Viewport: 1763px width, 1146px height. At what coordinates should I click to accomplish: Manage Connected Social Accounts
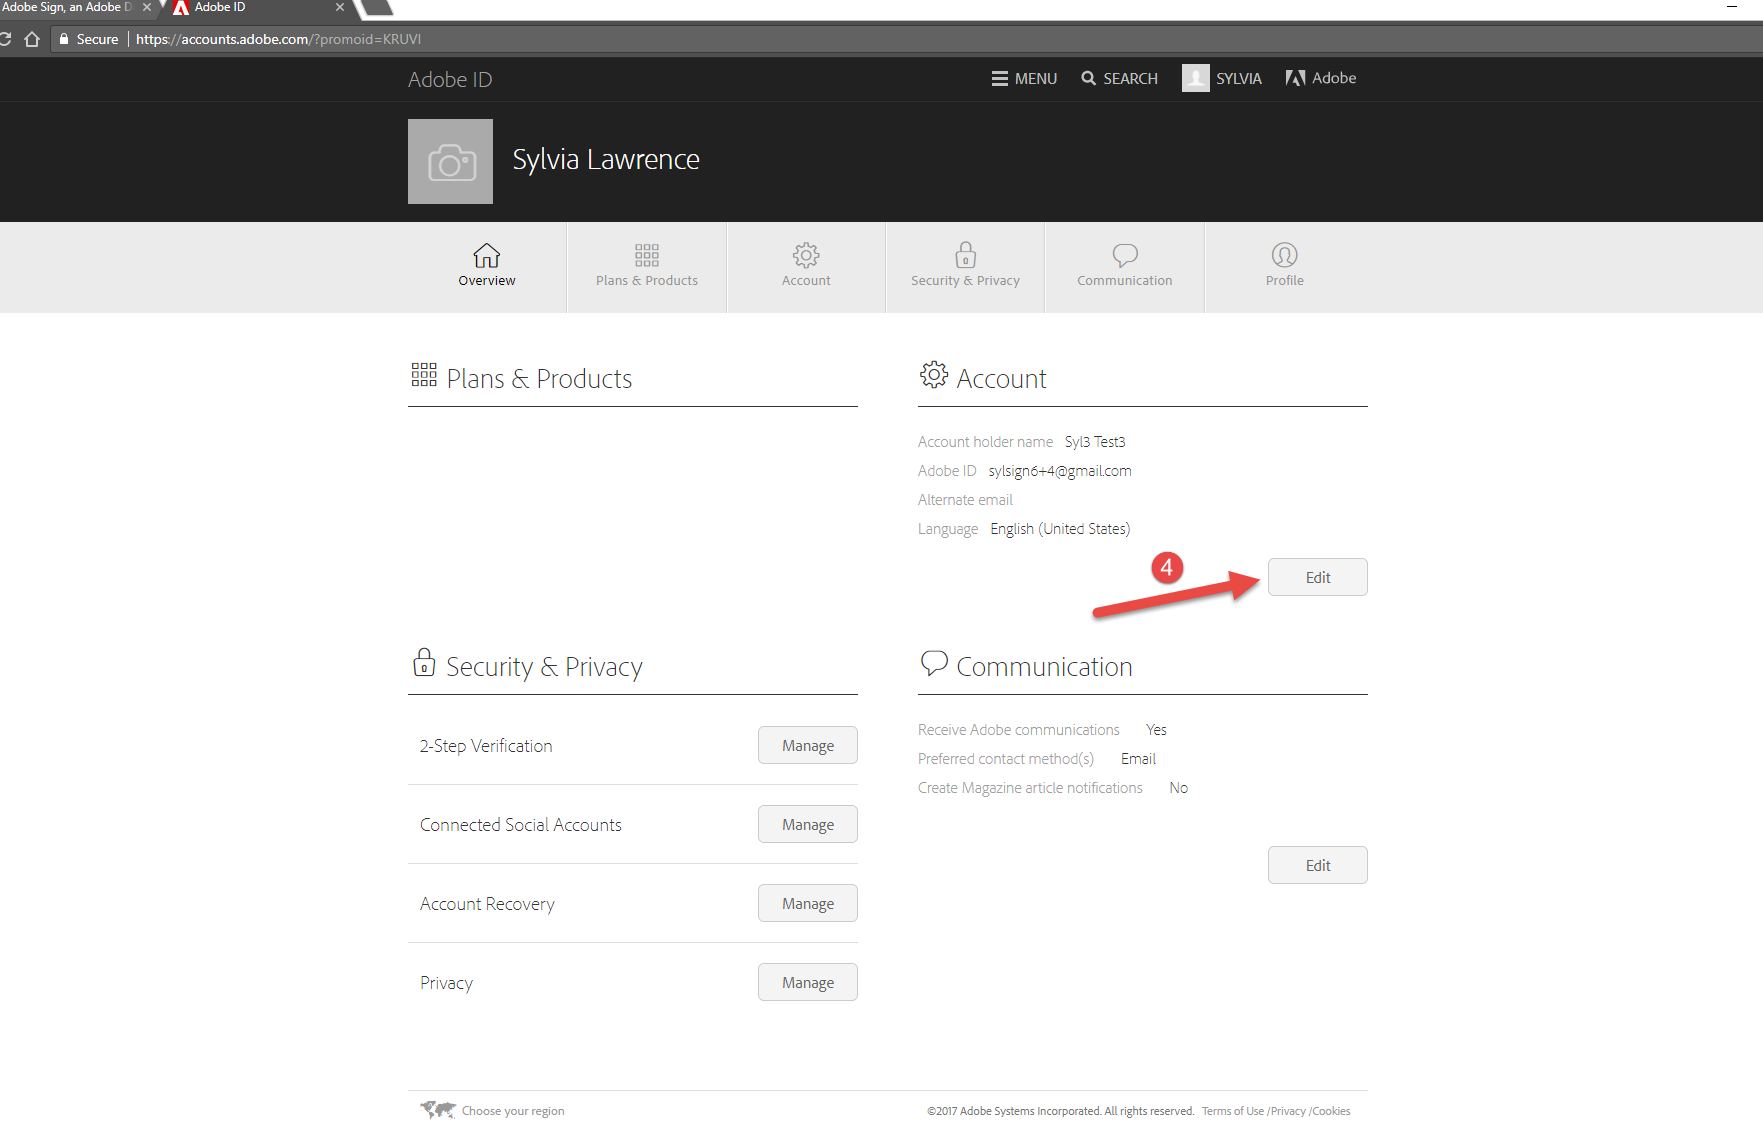pos(808,824)
